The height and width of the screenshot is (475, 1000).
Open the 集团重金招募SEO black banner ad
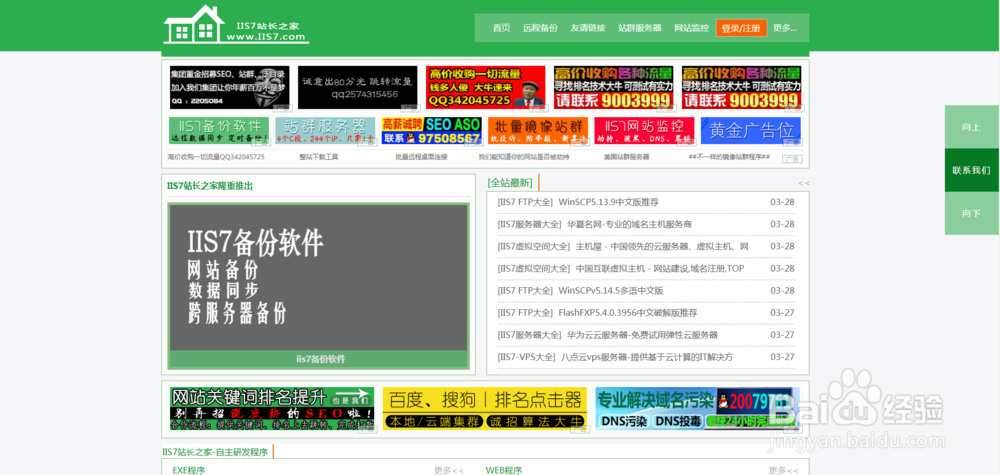coord(230,87)
